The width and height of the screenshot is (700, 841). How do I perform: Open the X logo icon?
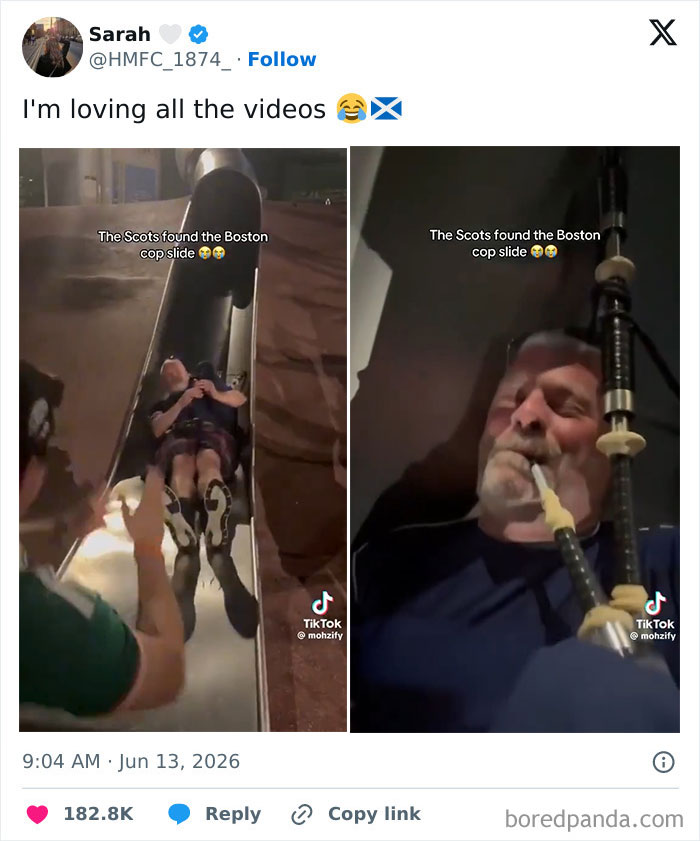[x=663, y=33]
